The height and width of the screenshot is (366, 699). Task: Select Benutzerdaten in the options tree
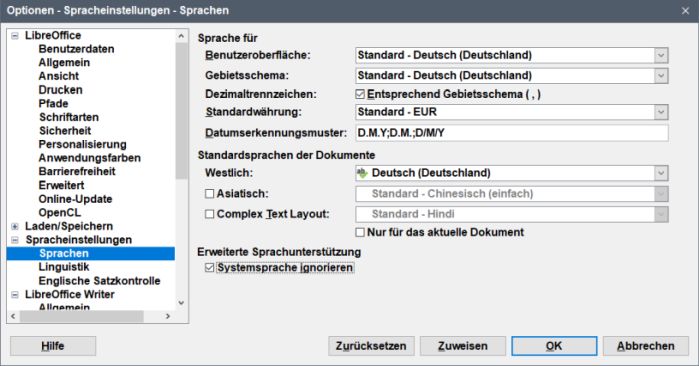(x=76, y=49)
